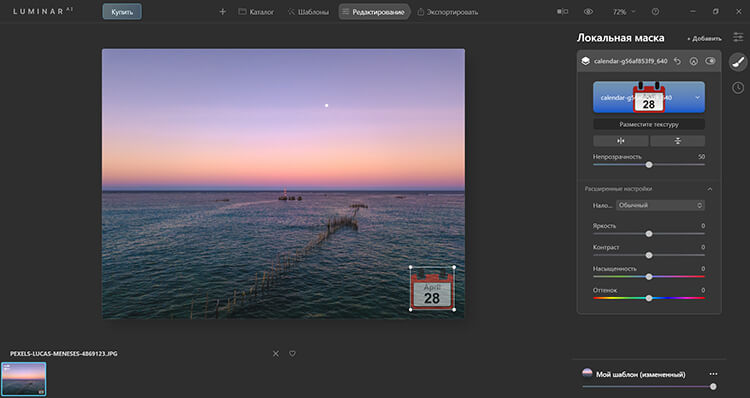This screenshot has width=750, height=398.
Task: Click the filmstrip thumbnail of the sunset photo
Action: (x=23, y=379)
